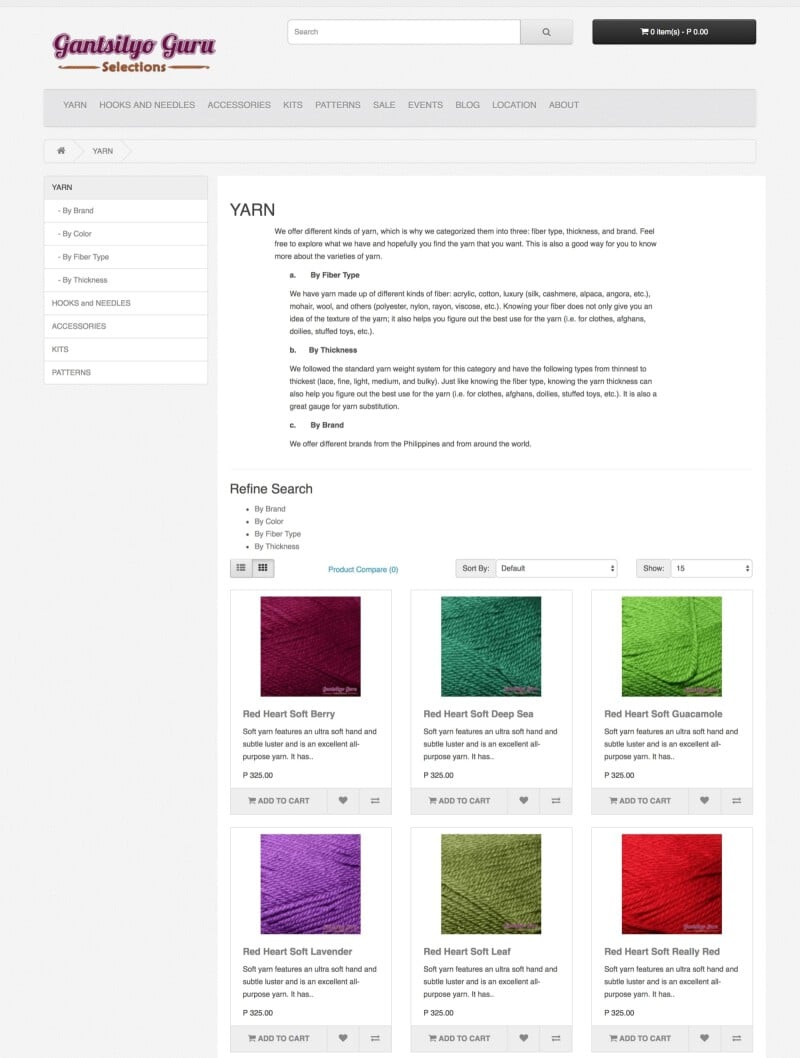Open HOOKS AND NEEDLES in top navigation

click(x=147, y=105)
